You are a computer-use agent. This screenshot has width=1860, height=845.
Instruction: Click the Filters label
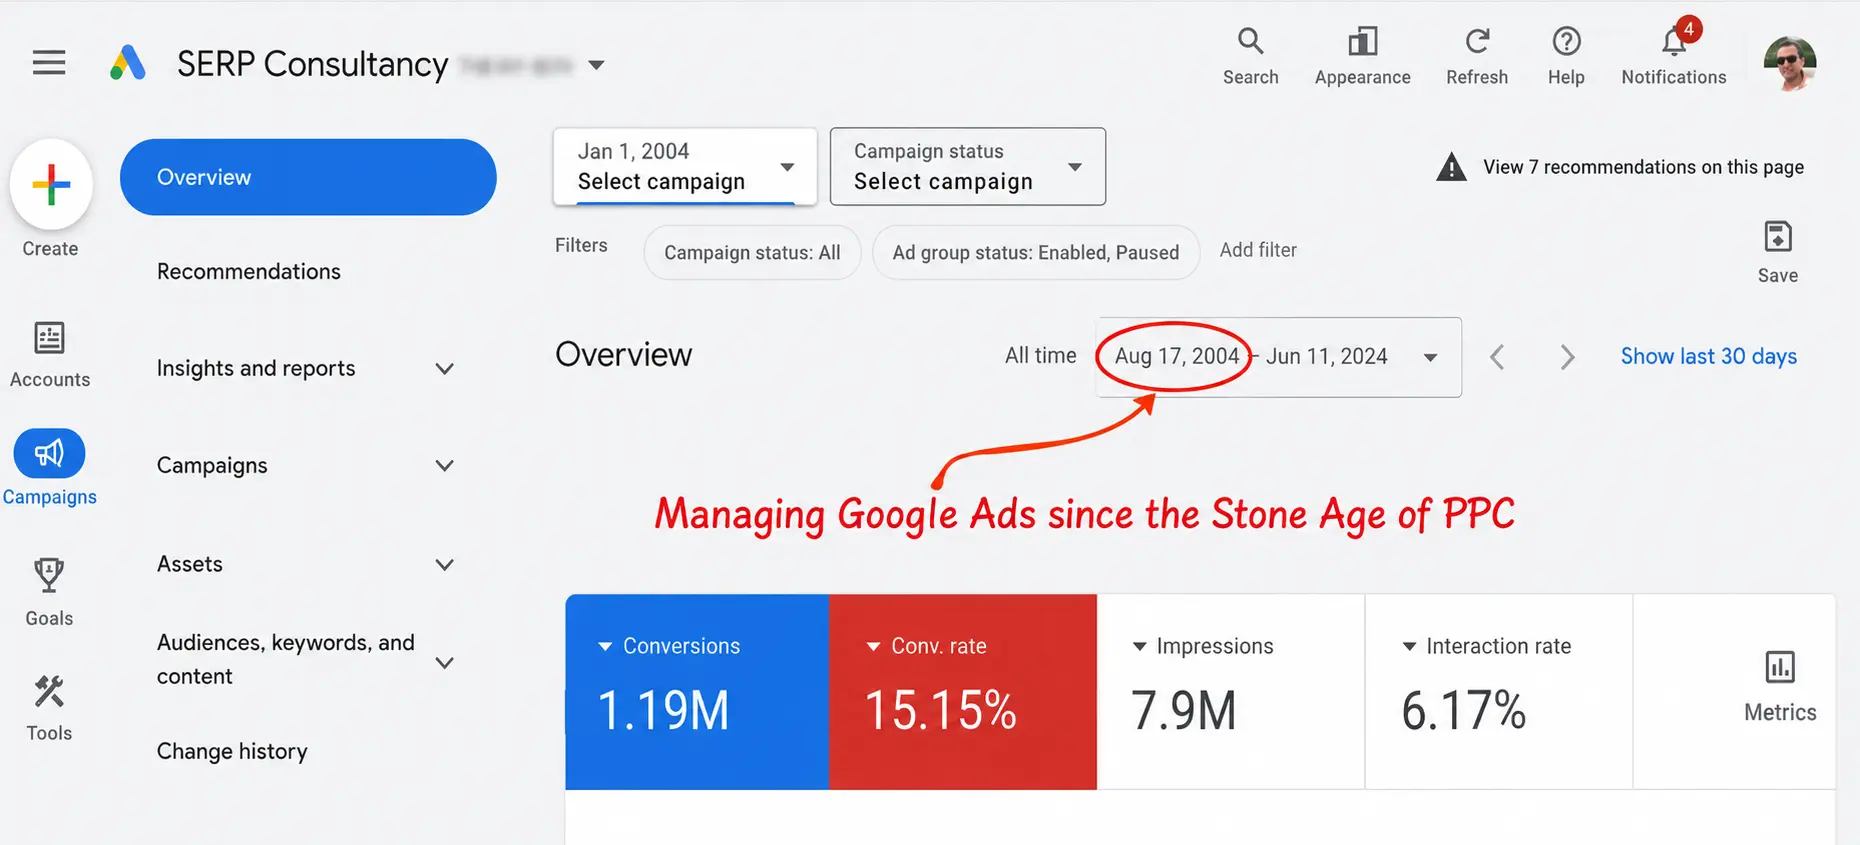(581, 245)
